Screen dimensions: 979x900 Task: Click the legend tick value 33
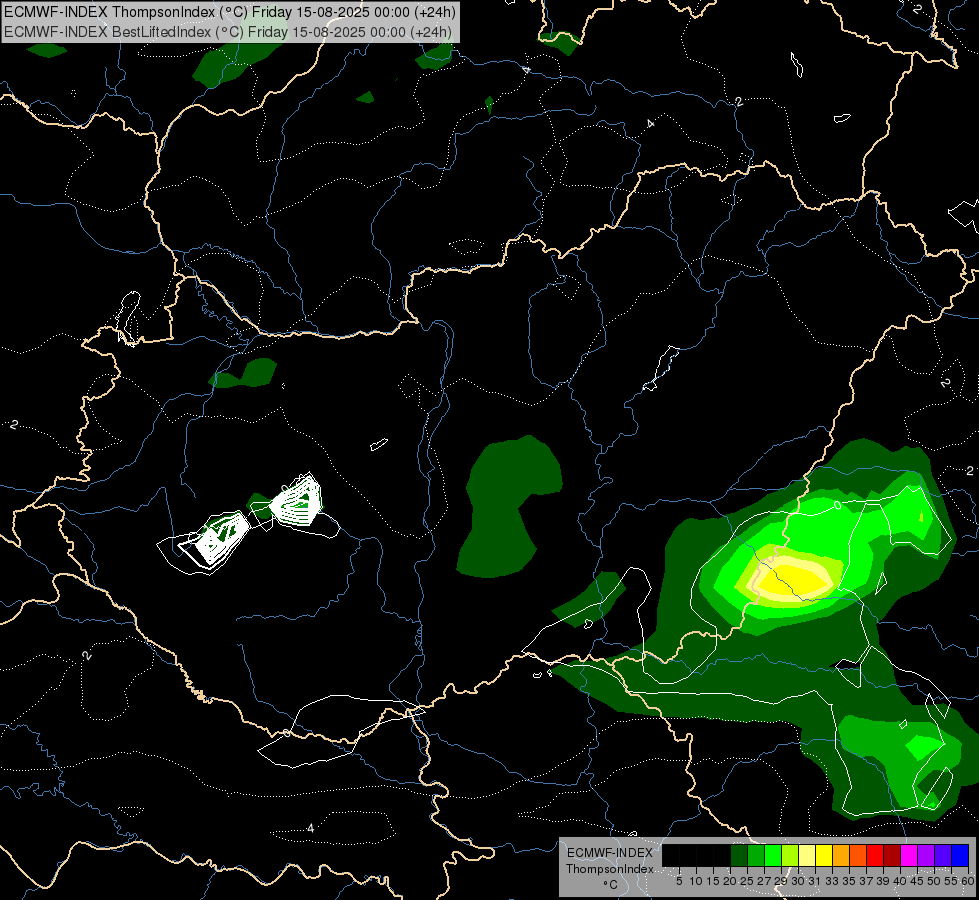(x=832, y=881)
